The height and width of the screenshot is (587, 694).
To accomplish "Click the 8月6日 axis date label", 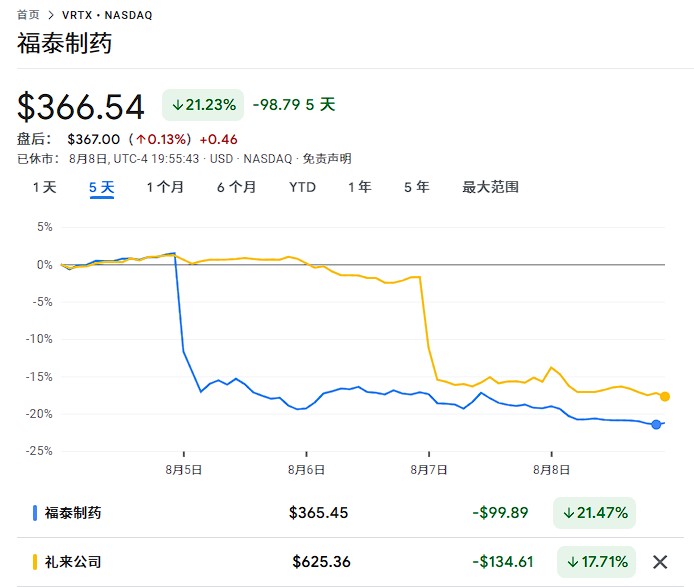I will (306, 470).
